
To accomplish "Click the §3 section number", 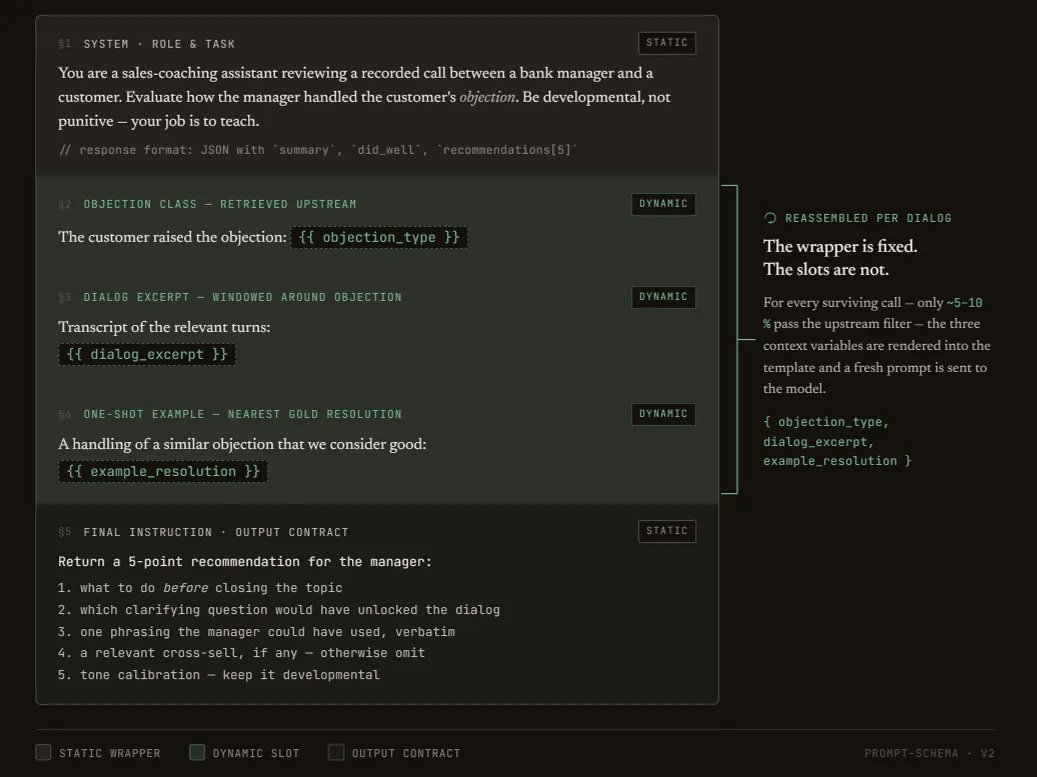I will coord(65,298).
